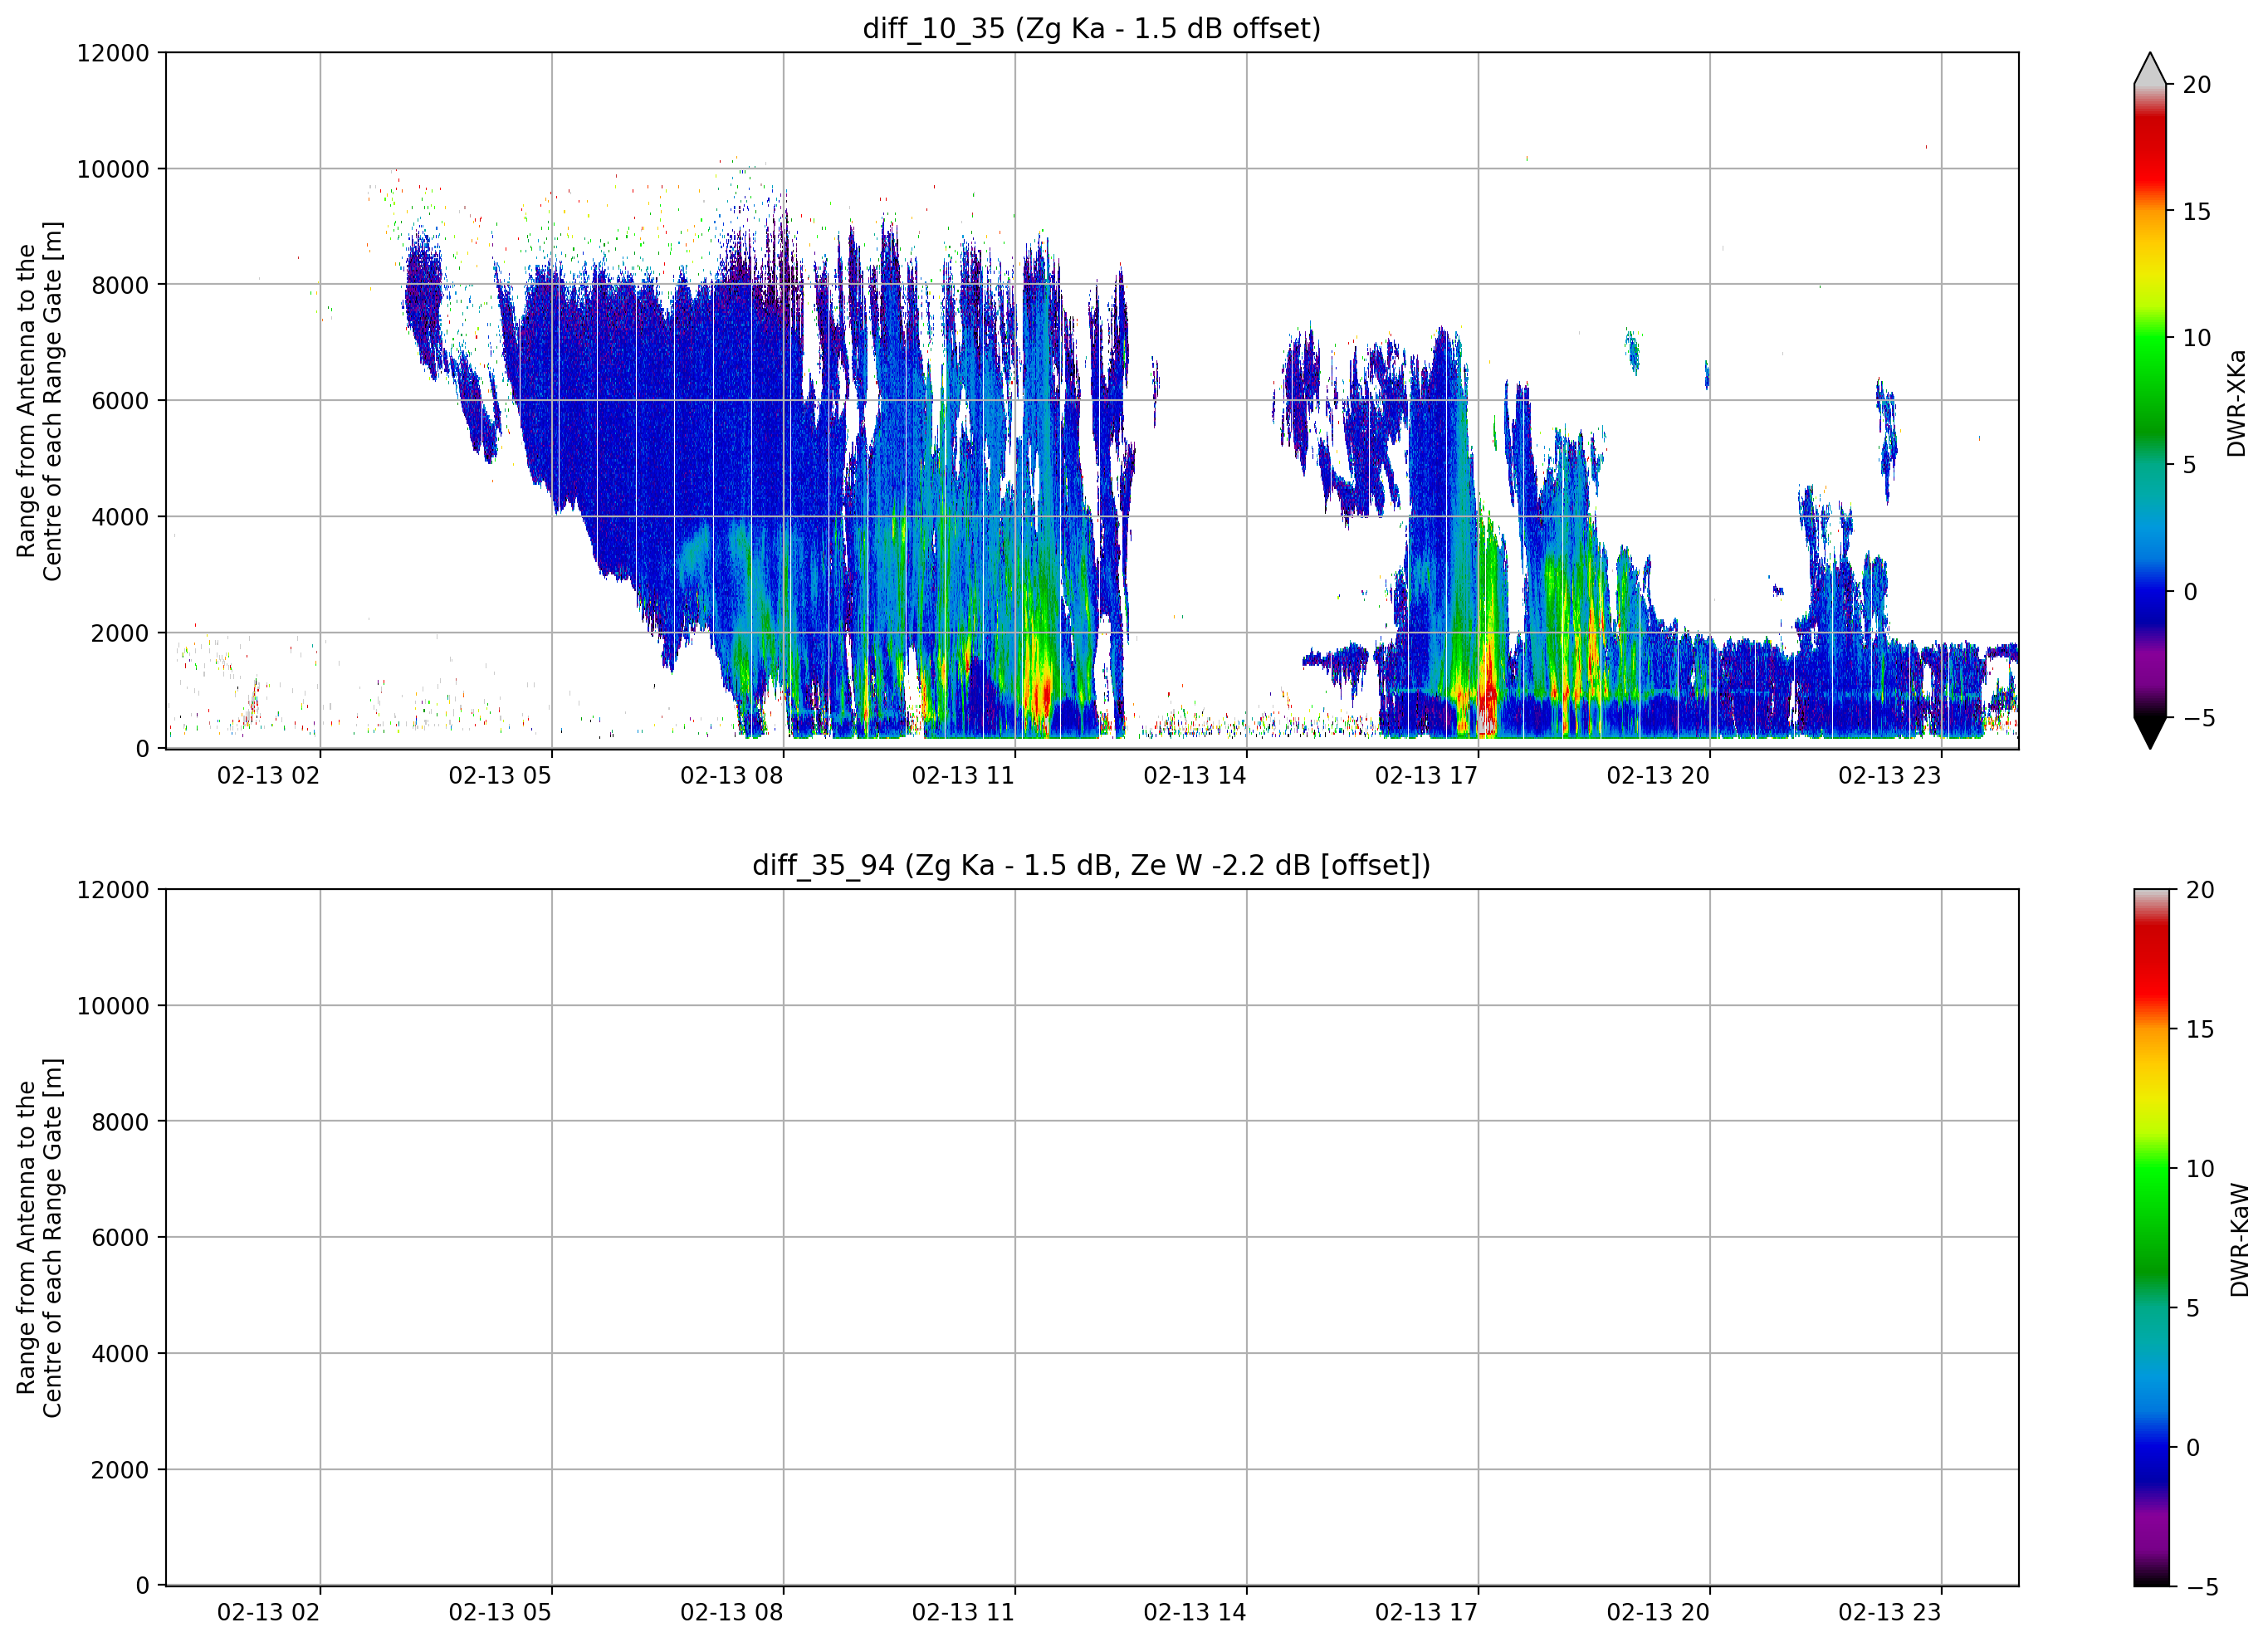Click the top DWR-XKa colorbar gradient

tap(2149, 400)
